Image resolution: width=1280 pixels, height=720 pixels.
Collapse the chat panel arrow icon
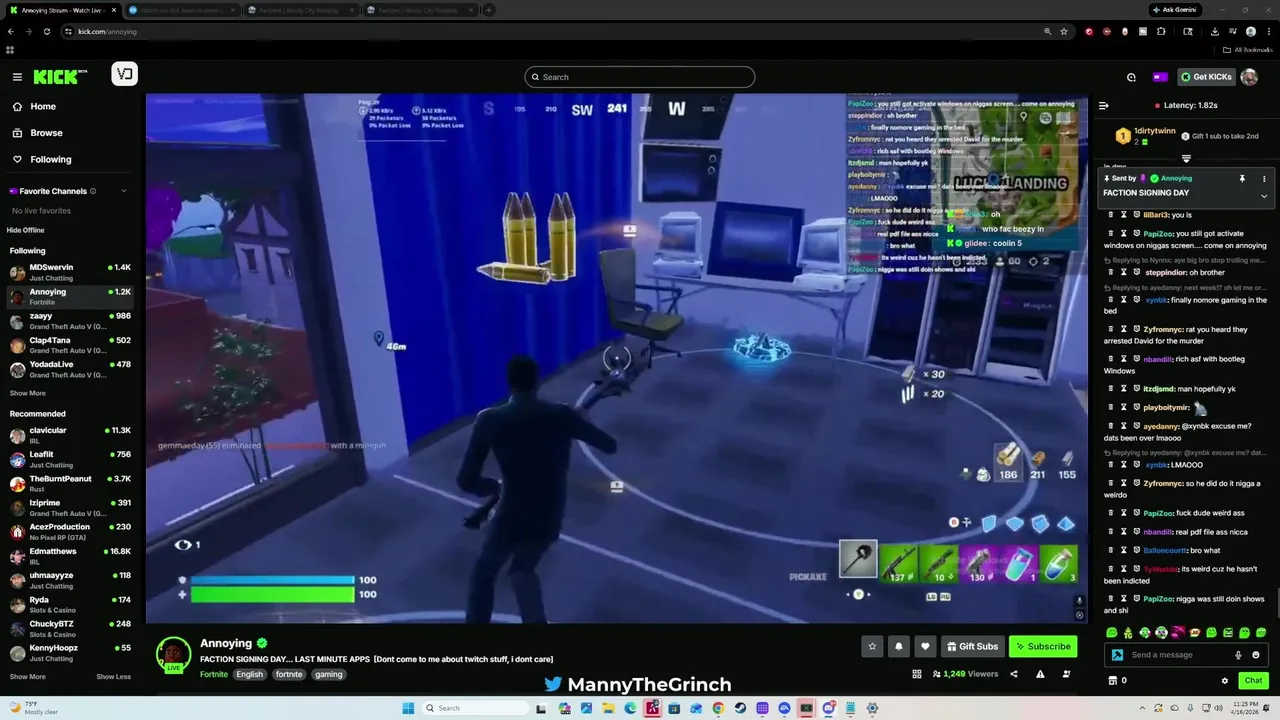(x=1104, y=106)
